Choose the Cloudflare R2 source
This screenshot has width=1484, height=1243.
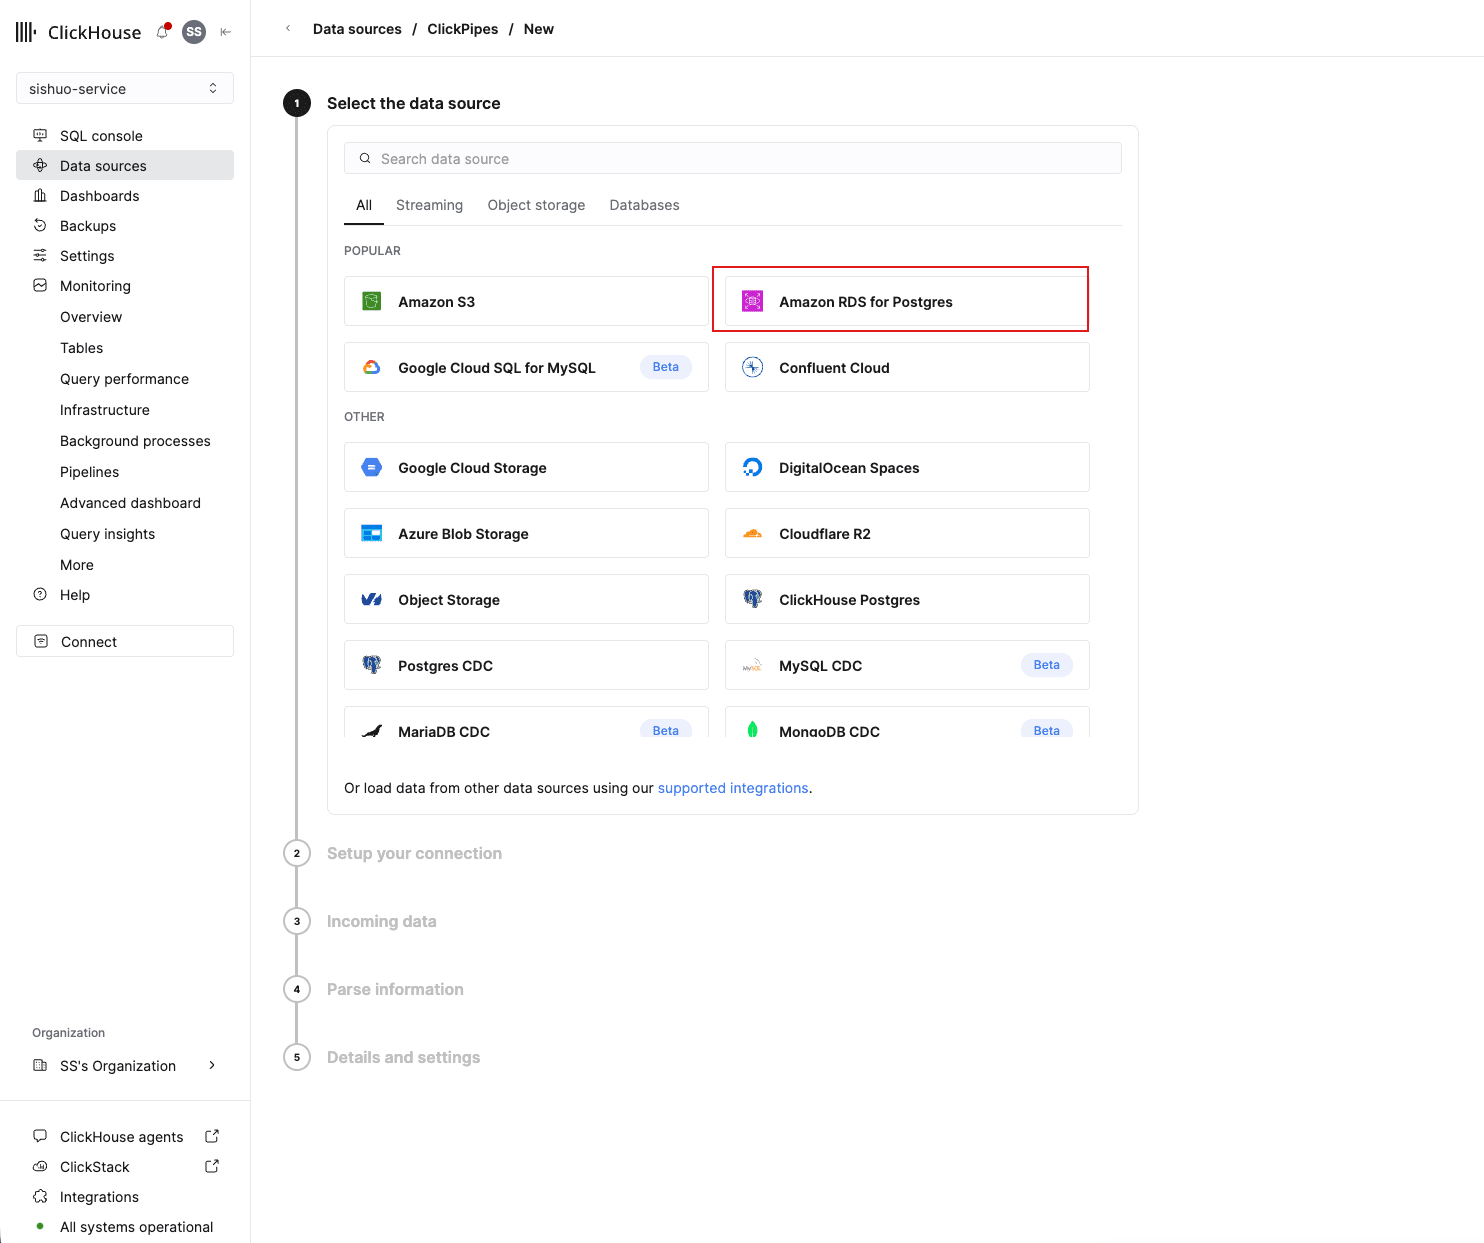click(907, 533)
